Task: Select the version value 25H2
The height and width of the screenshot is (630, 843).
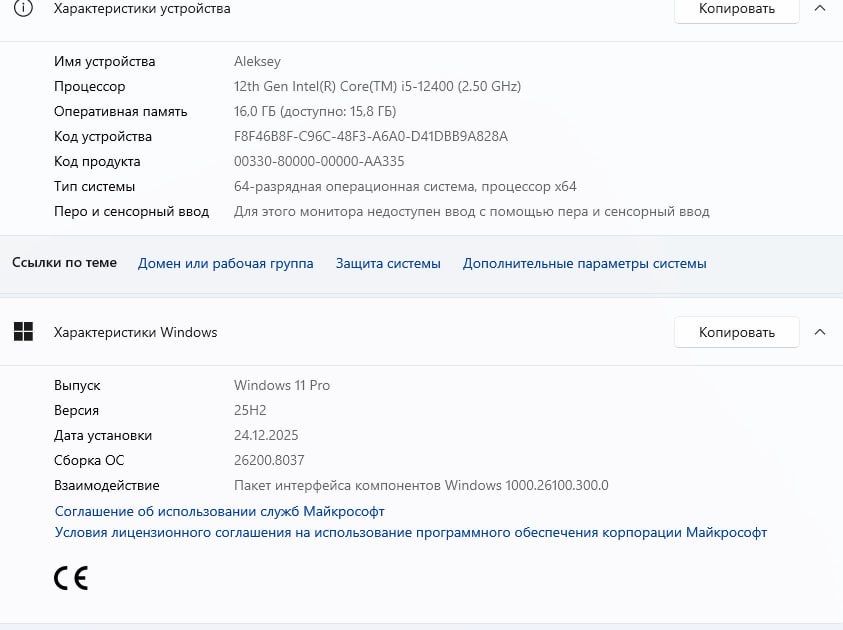Action: point(250,410)
